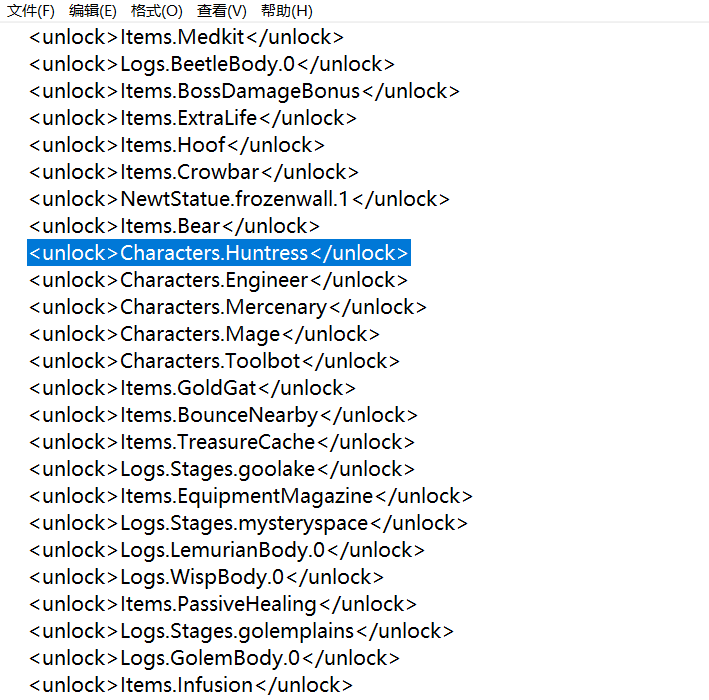Click the Items.ExtraLife line

pyautogui.click(x=193, y=118)
